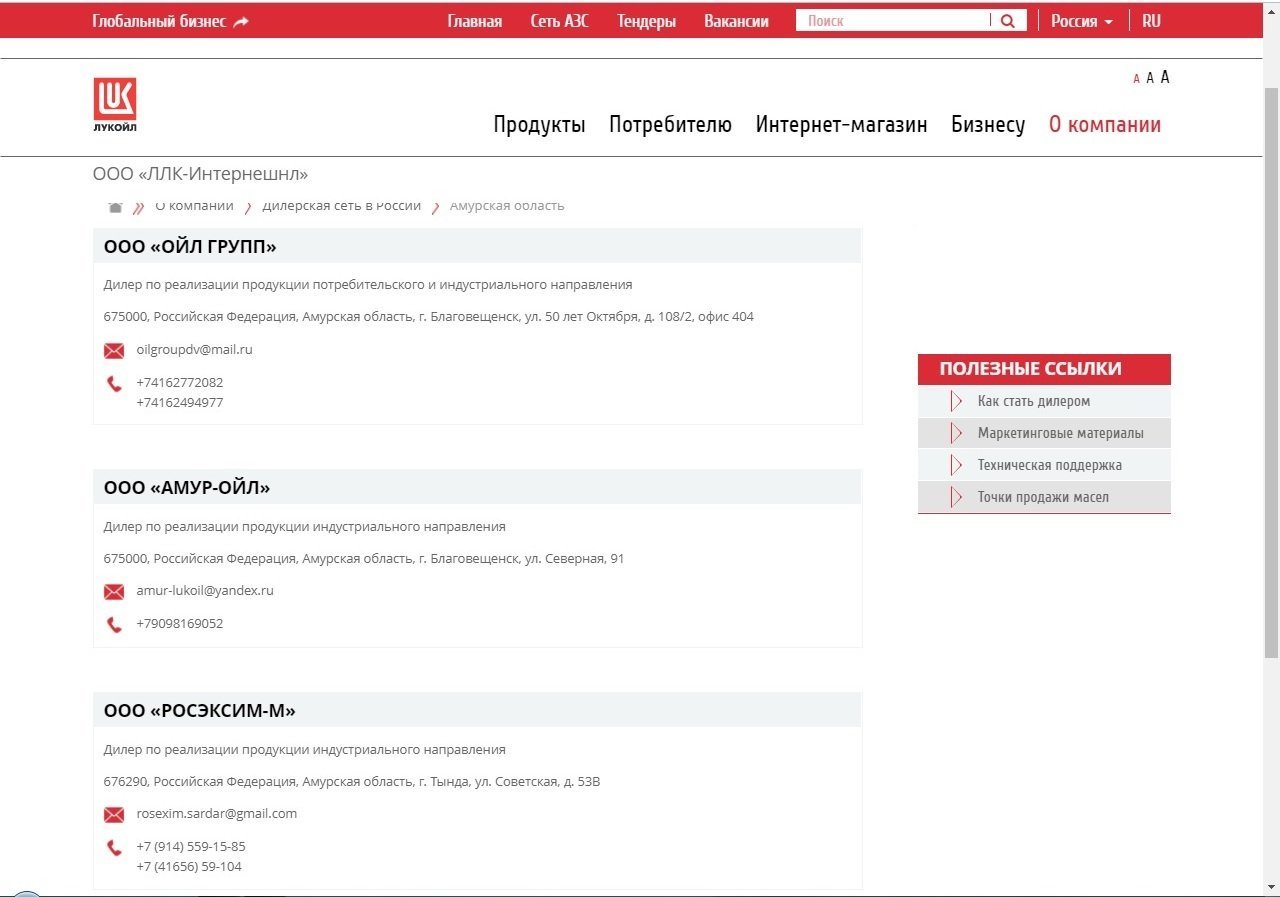
Task: Open the Маркетинговые материалы link
Action: [1061, 433]
